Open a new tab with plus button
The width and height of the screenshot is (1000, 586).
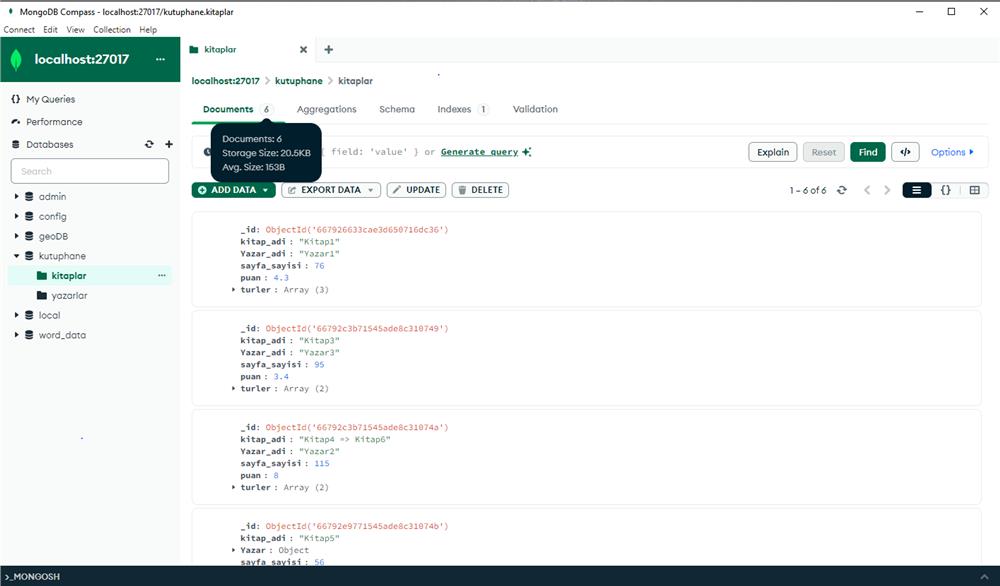tap(328, 50)
